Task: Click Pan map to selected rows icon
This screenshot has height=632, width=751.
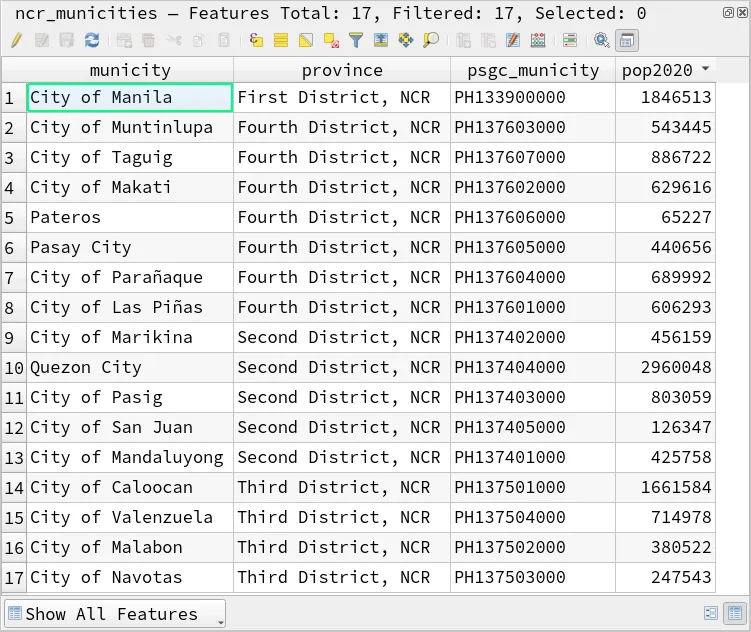Action: (x=406, y=40)
